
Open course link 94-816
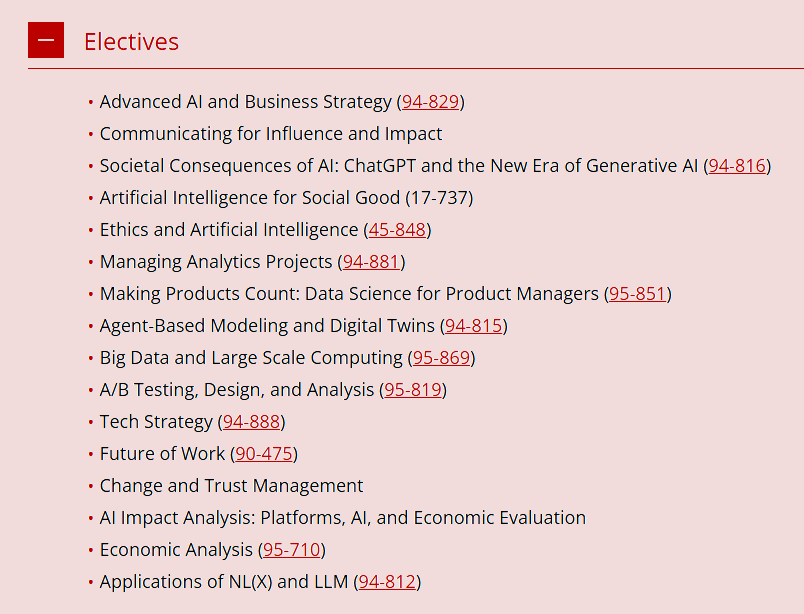click(x=737, y=166)
